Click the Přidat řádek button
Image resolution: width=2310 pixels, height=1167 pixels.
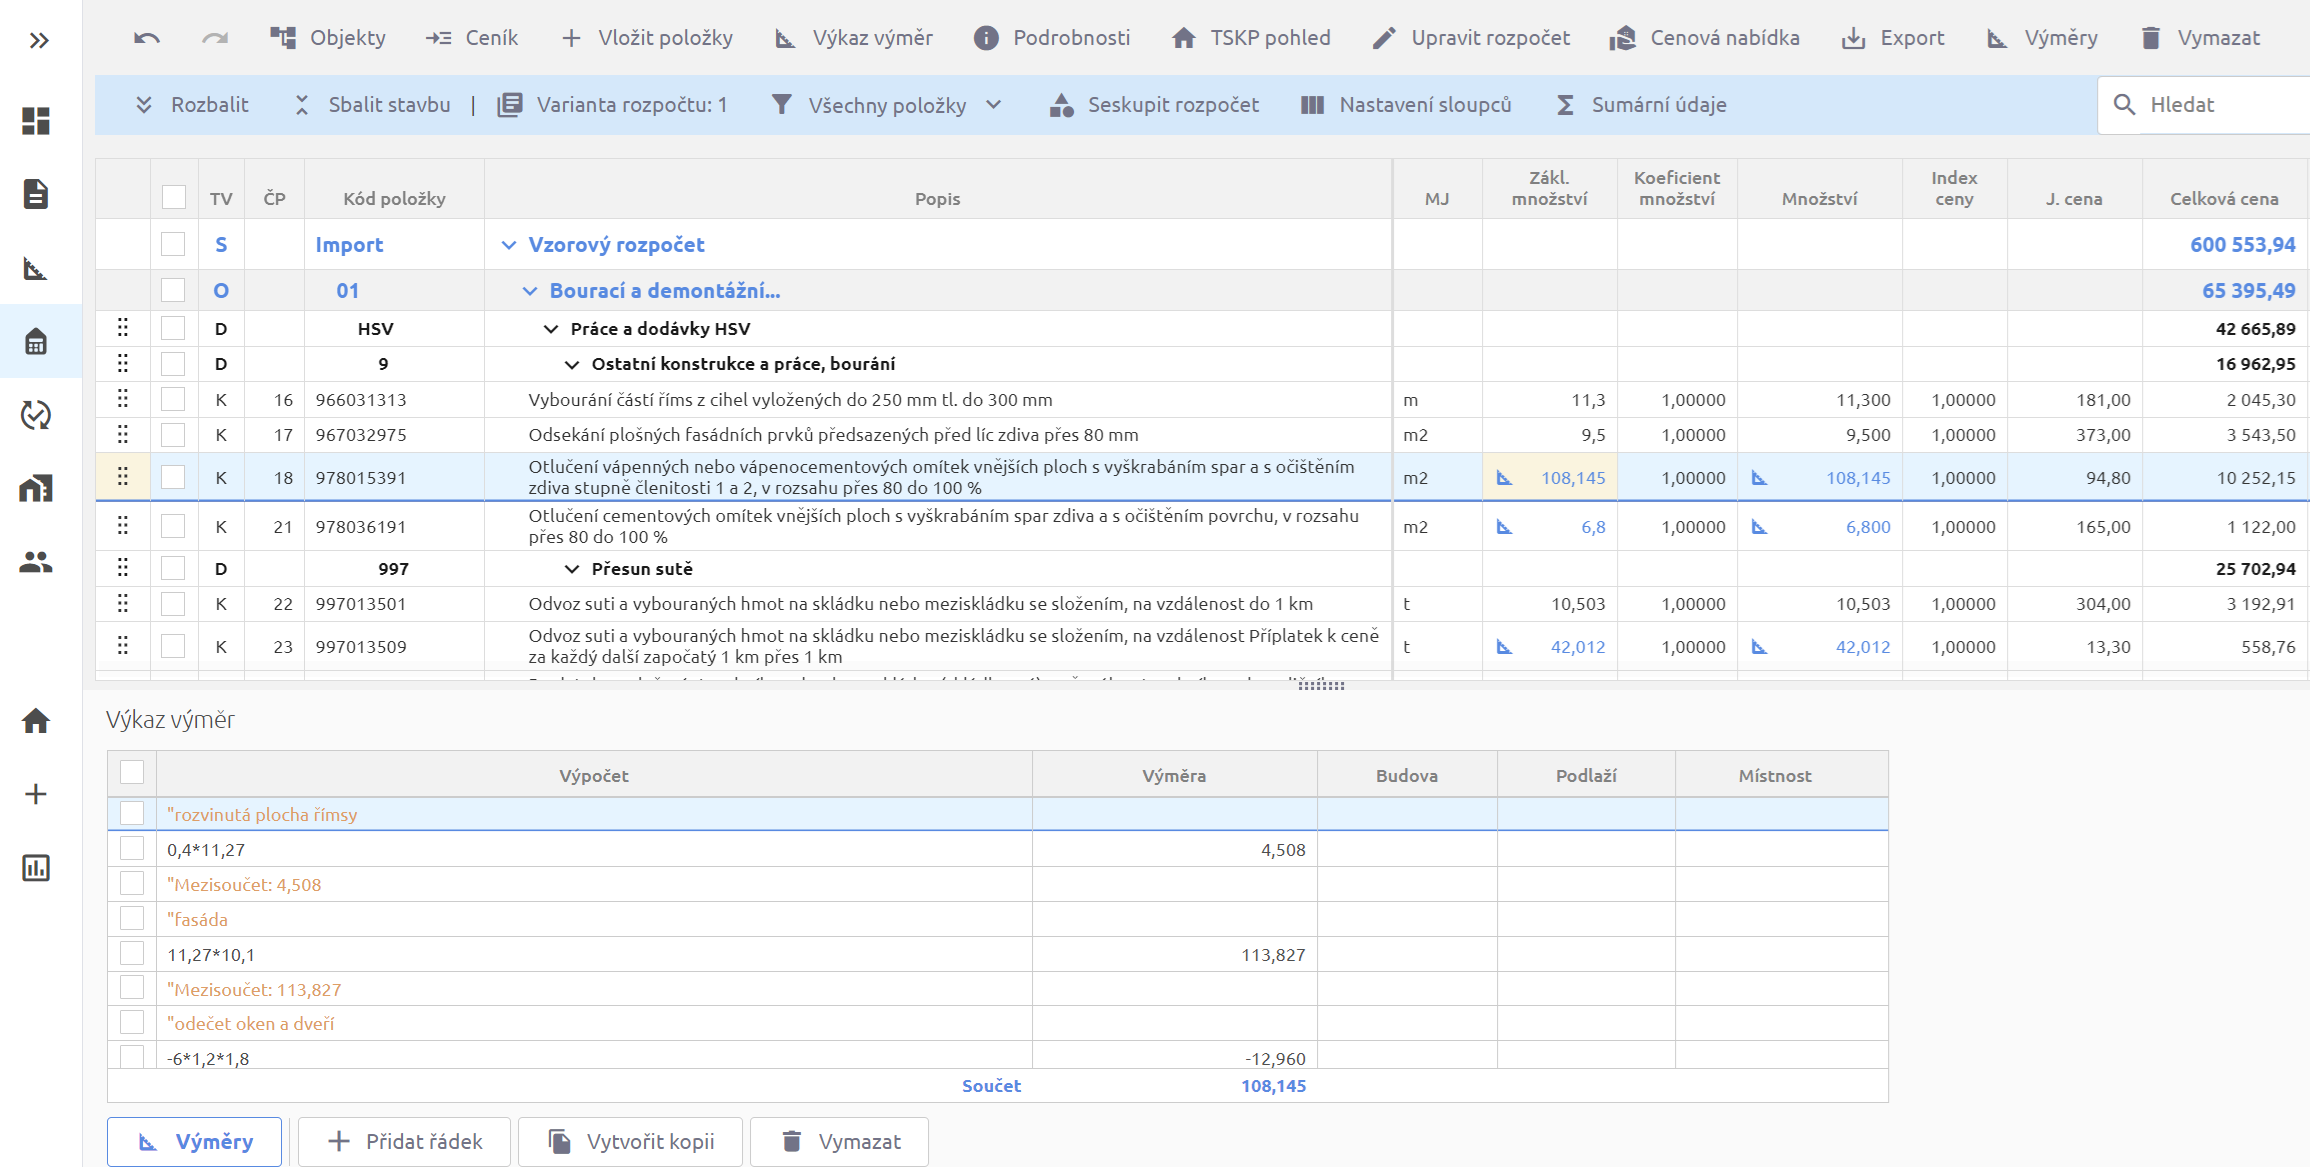tap(405, 1141)
